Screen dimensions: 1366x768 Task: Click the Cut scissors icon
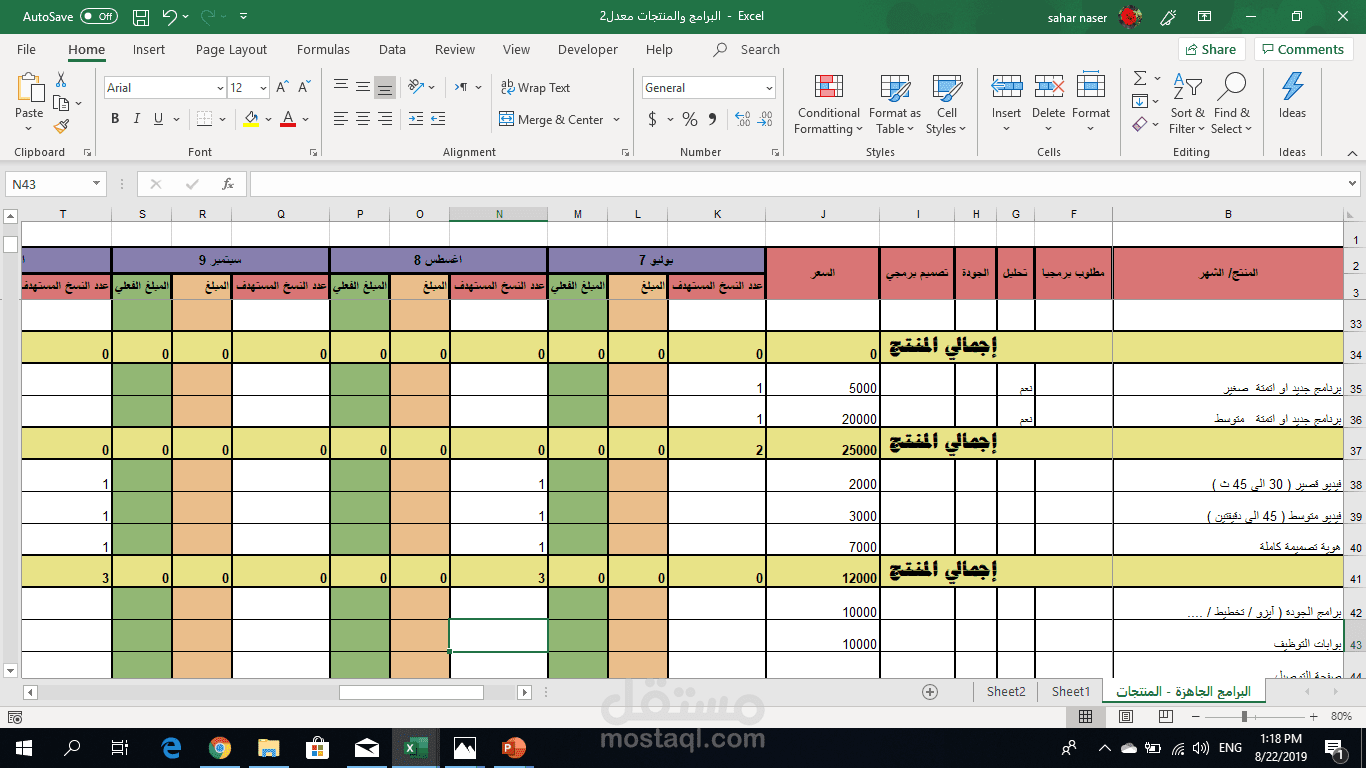point(61,80)
